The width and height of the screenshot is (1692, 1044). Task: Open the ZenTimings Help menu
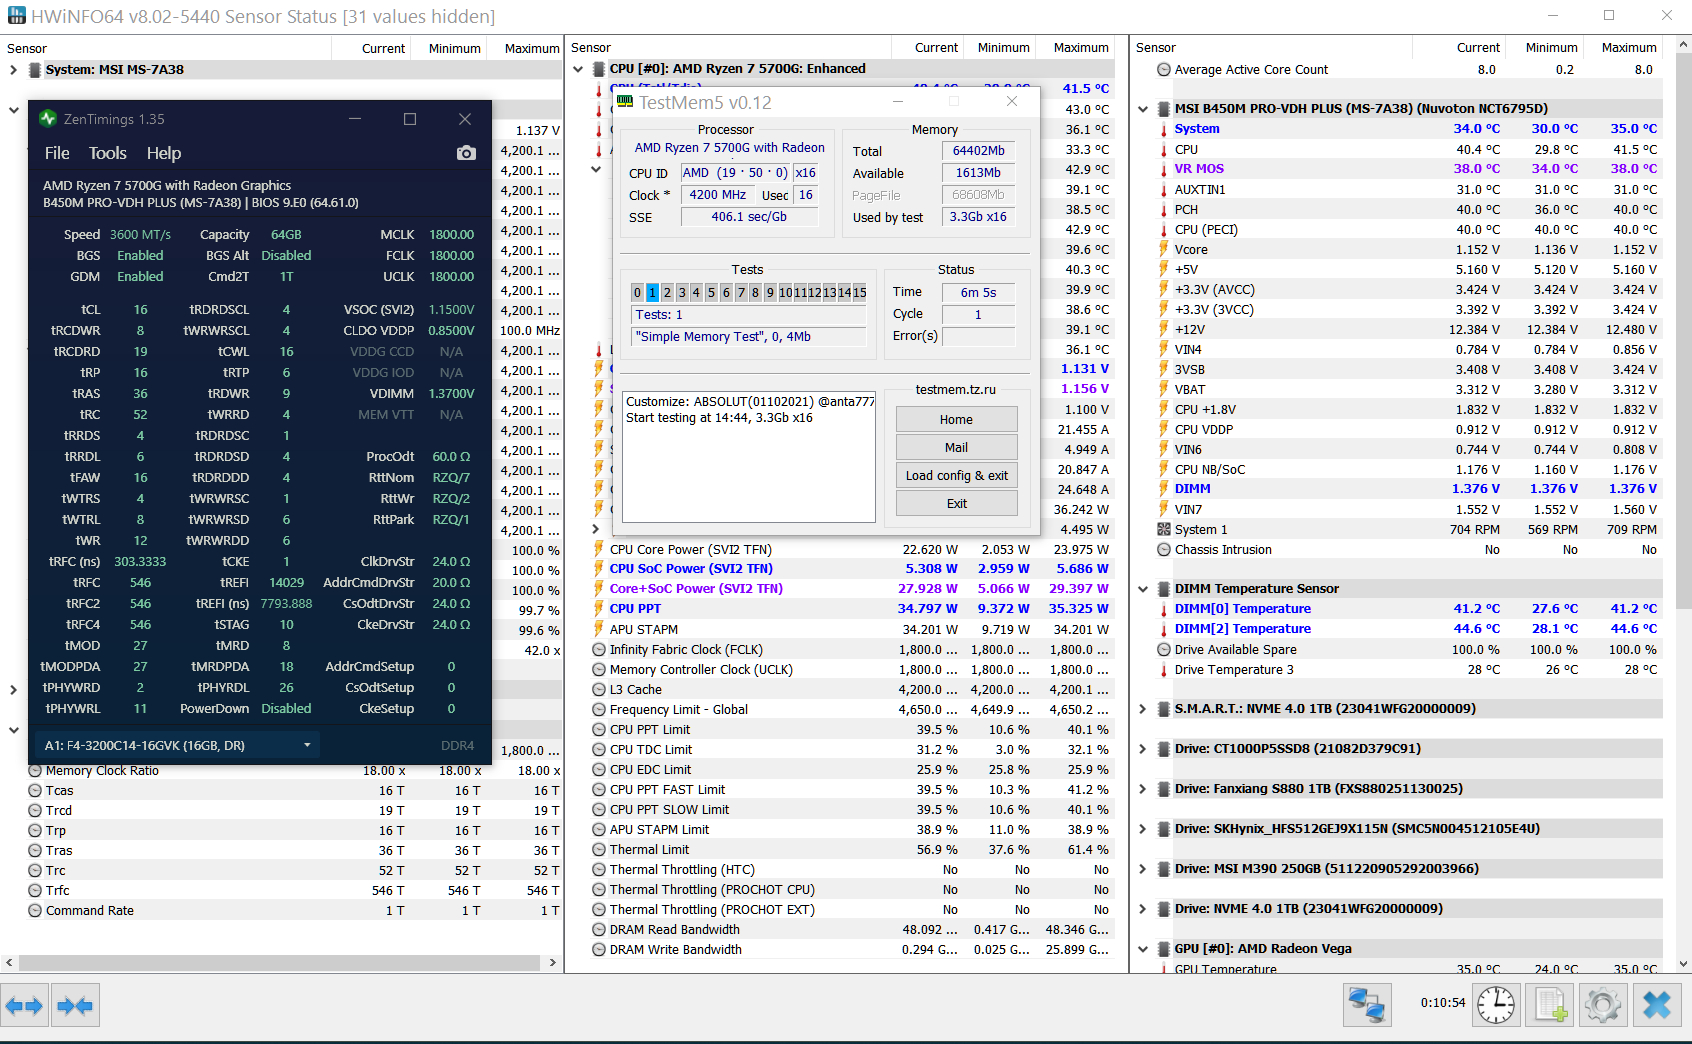[x=164, y=153]
